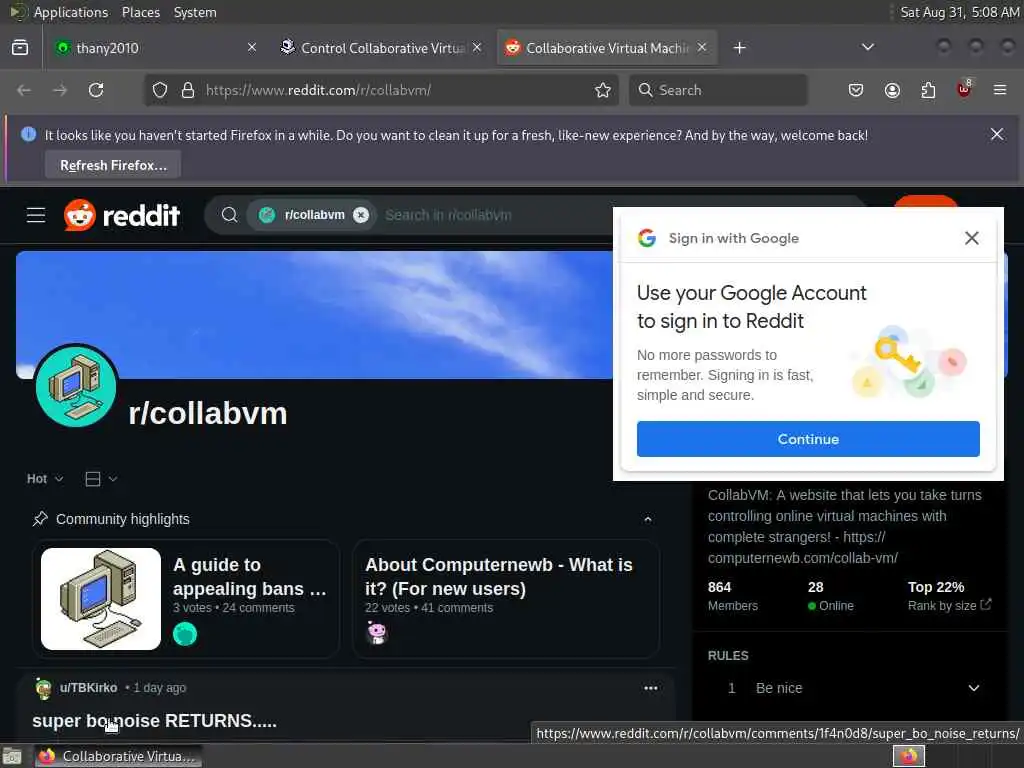Select Collaborative Virtua... taskbar window button
Screen dimensions: 1024x768
(118, 756)
